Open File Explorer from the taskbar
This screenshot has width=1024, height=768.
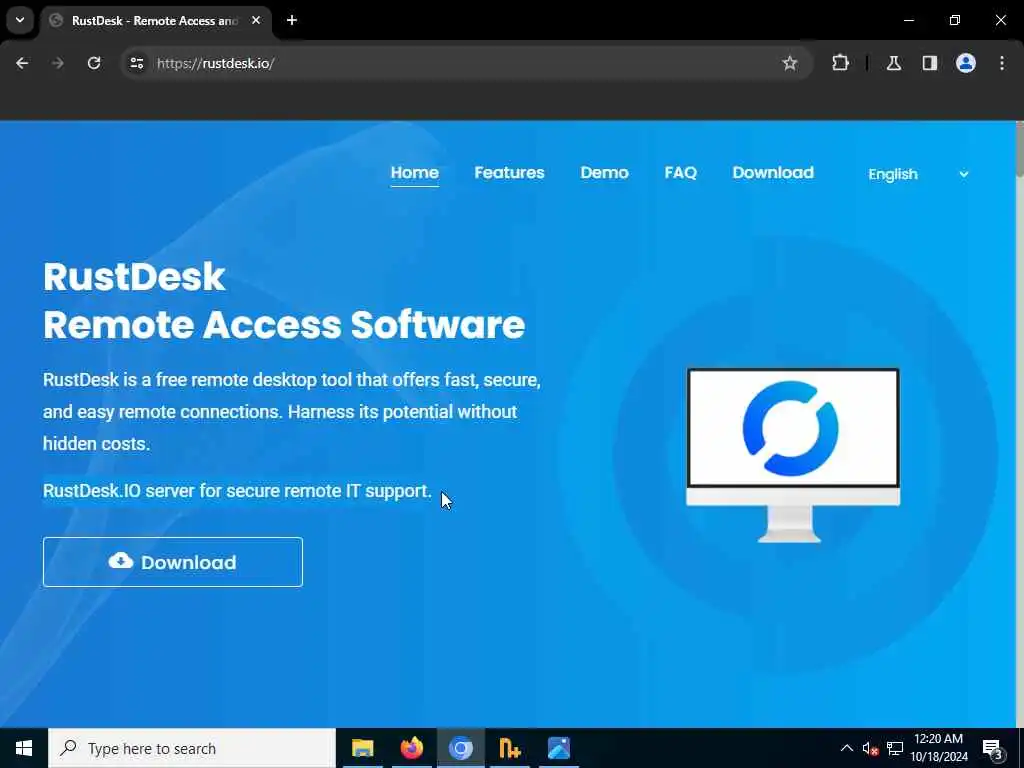pyautogui.click(x=362, y=748)
